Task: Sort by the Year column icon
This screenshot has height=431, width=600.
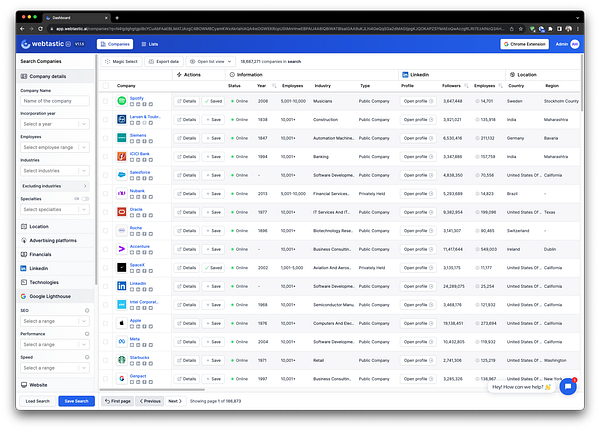Action: [274, 86]
